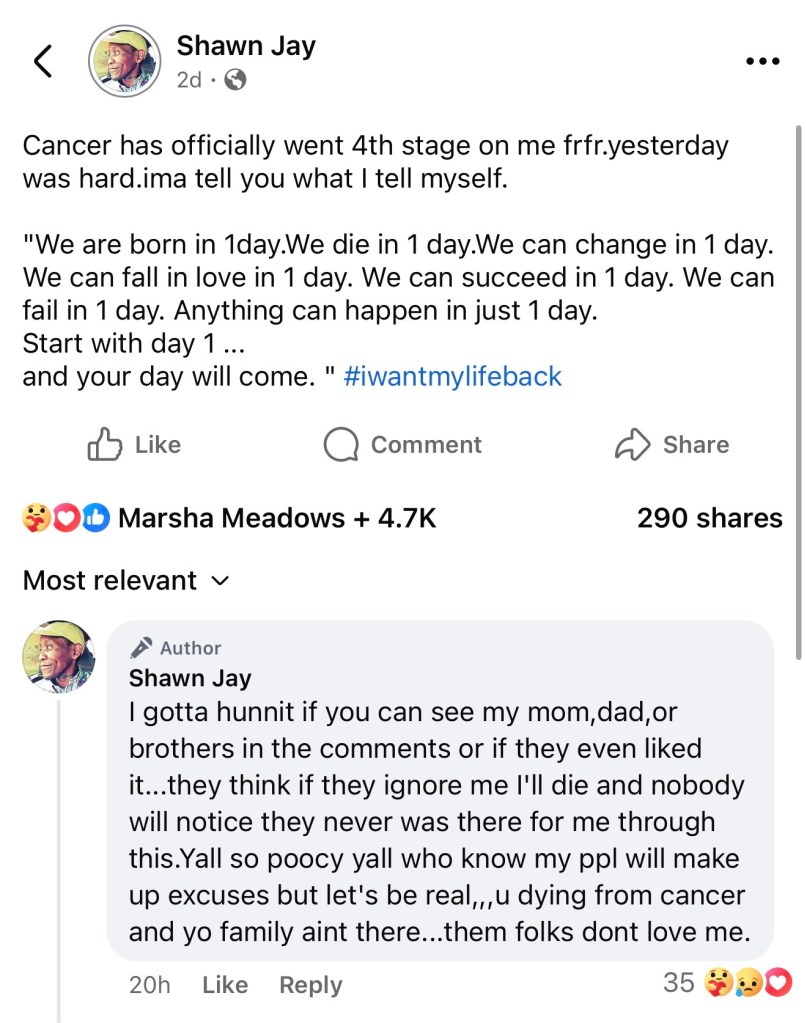Open the #iwantmylifeback hashtag
807x1023 pixels.
pyautogui.click(x=452, y=377)
